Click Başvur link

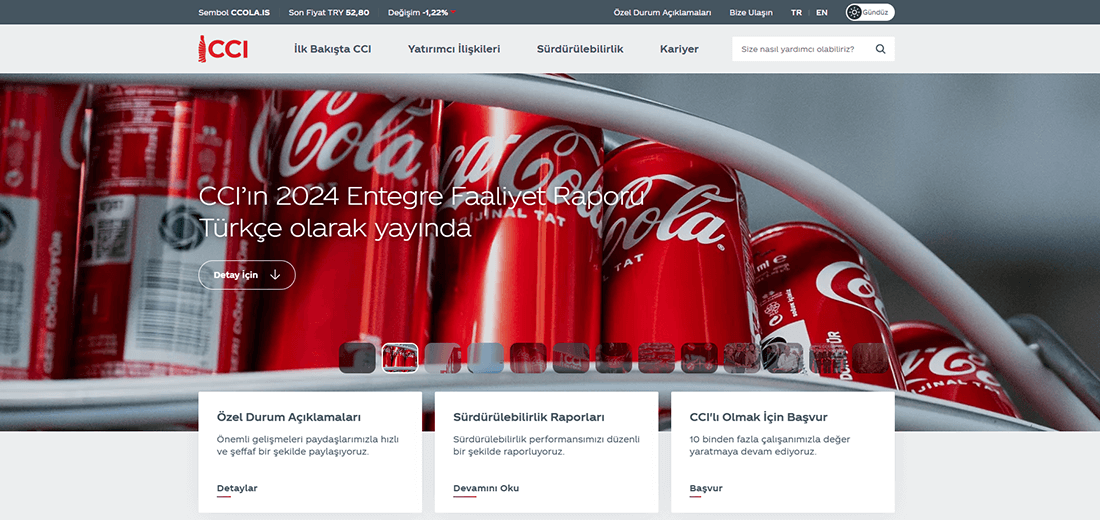click(x=706, y=488)
